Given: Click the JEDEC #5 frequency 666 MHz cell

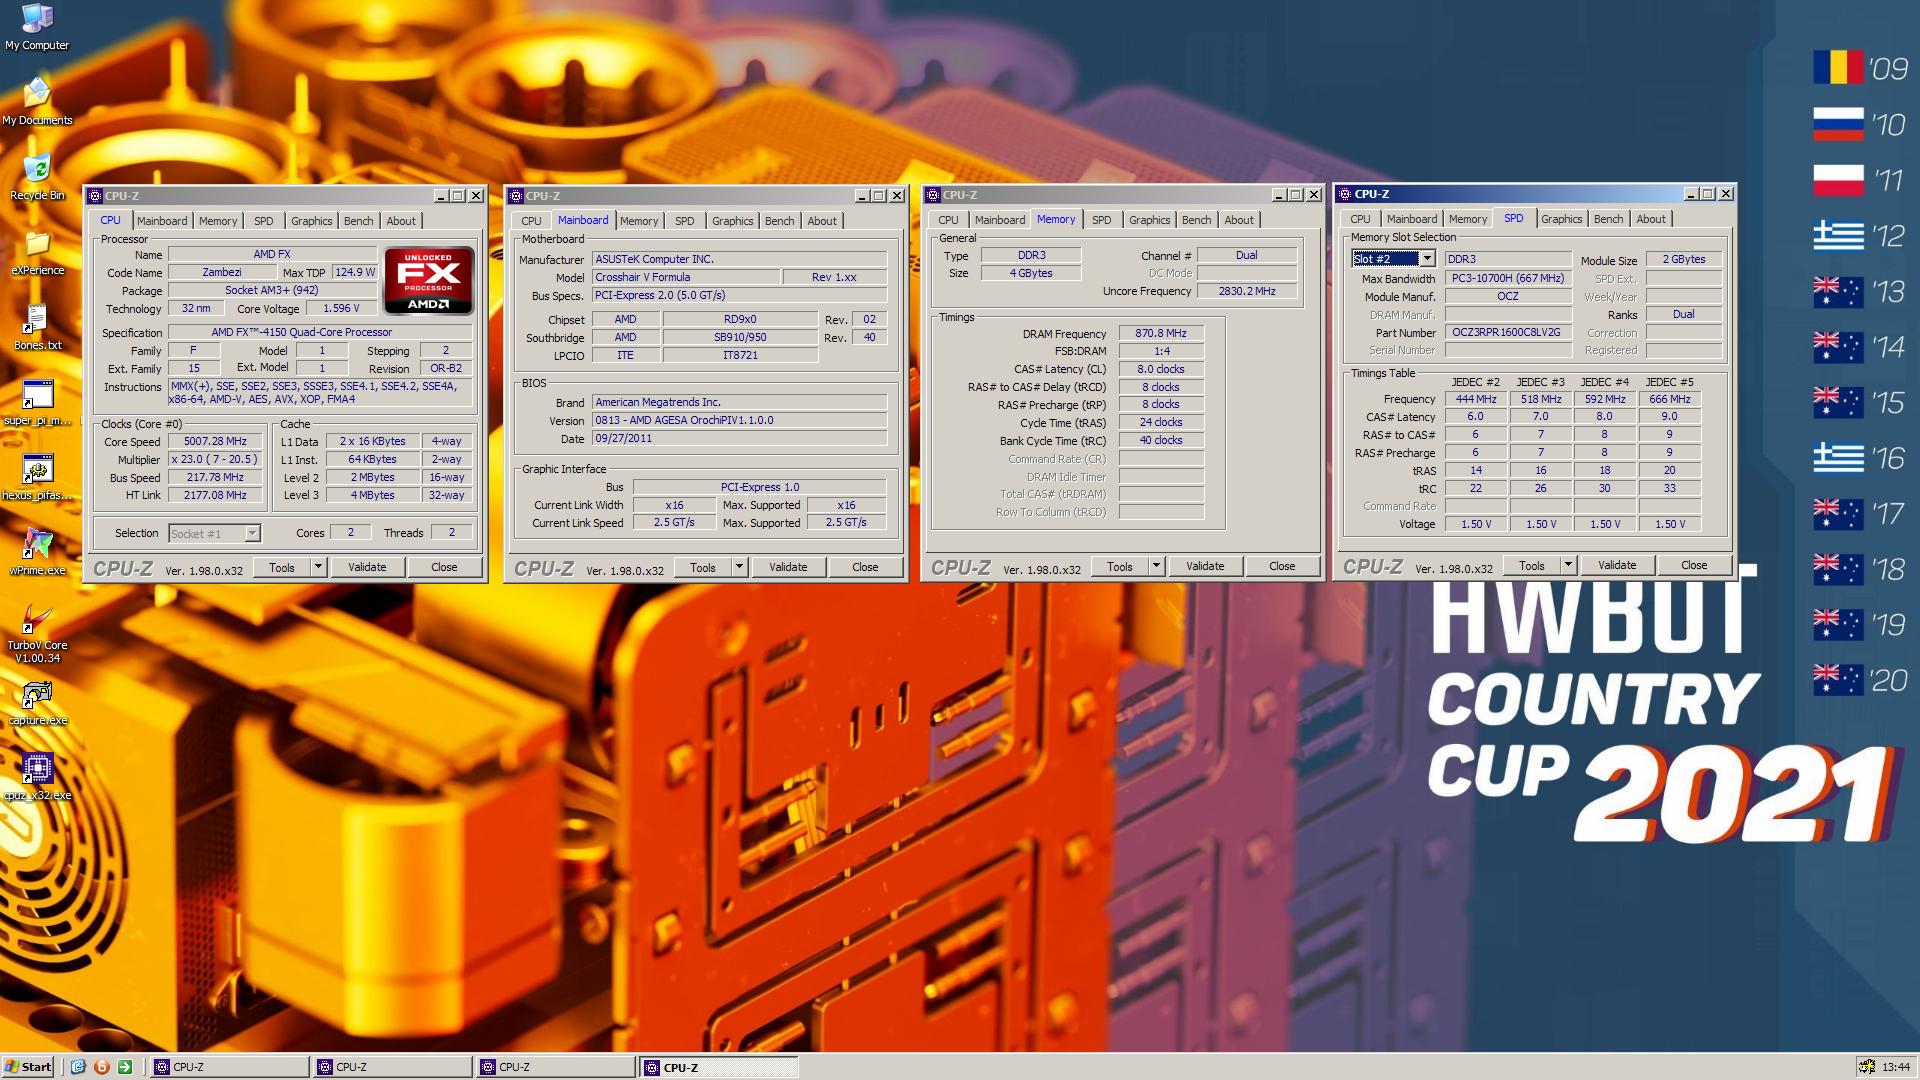Looking at the screenshot, I should pyautogui.click(x=1670, y=399).
